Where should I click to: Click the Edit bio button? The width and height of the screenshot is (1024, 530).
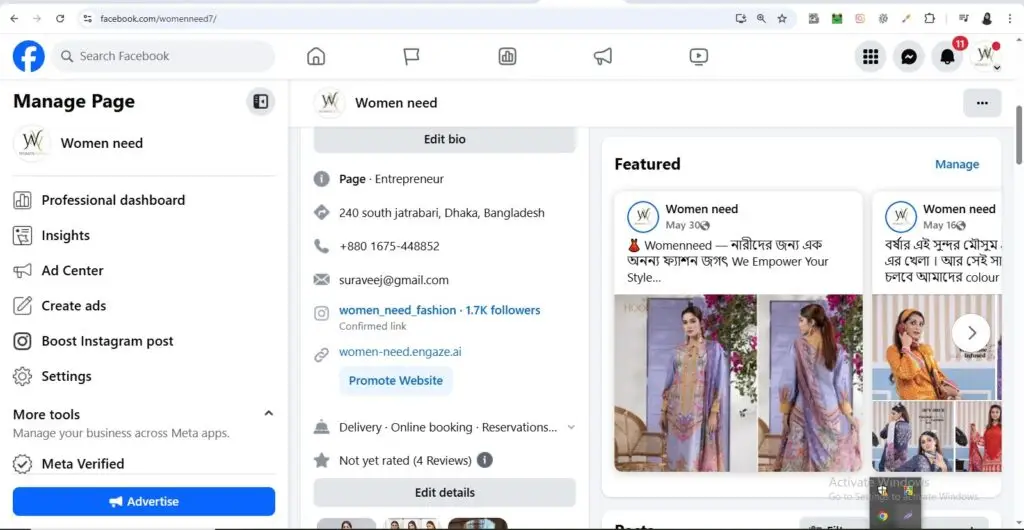pyautogui.click(x=445, y=140)
